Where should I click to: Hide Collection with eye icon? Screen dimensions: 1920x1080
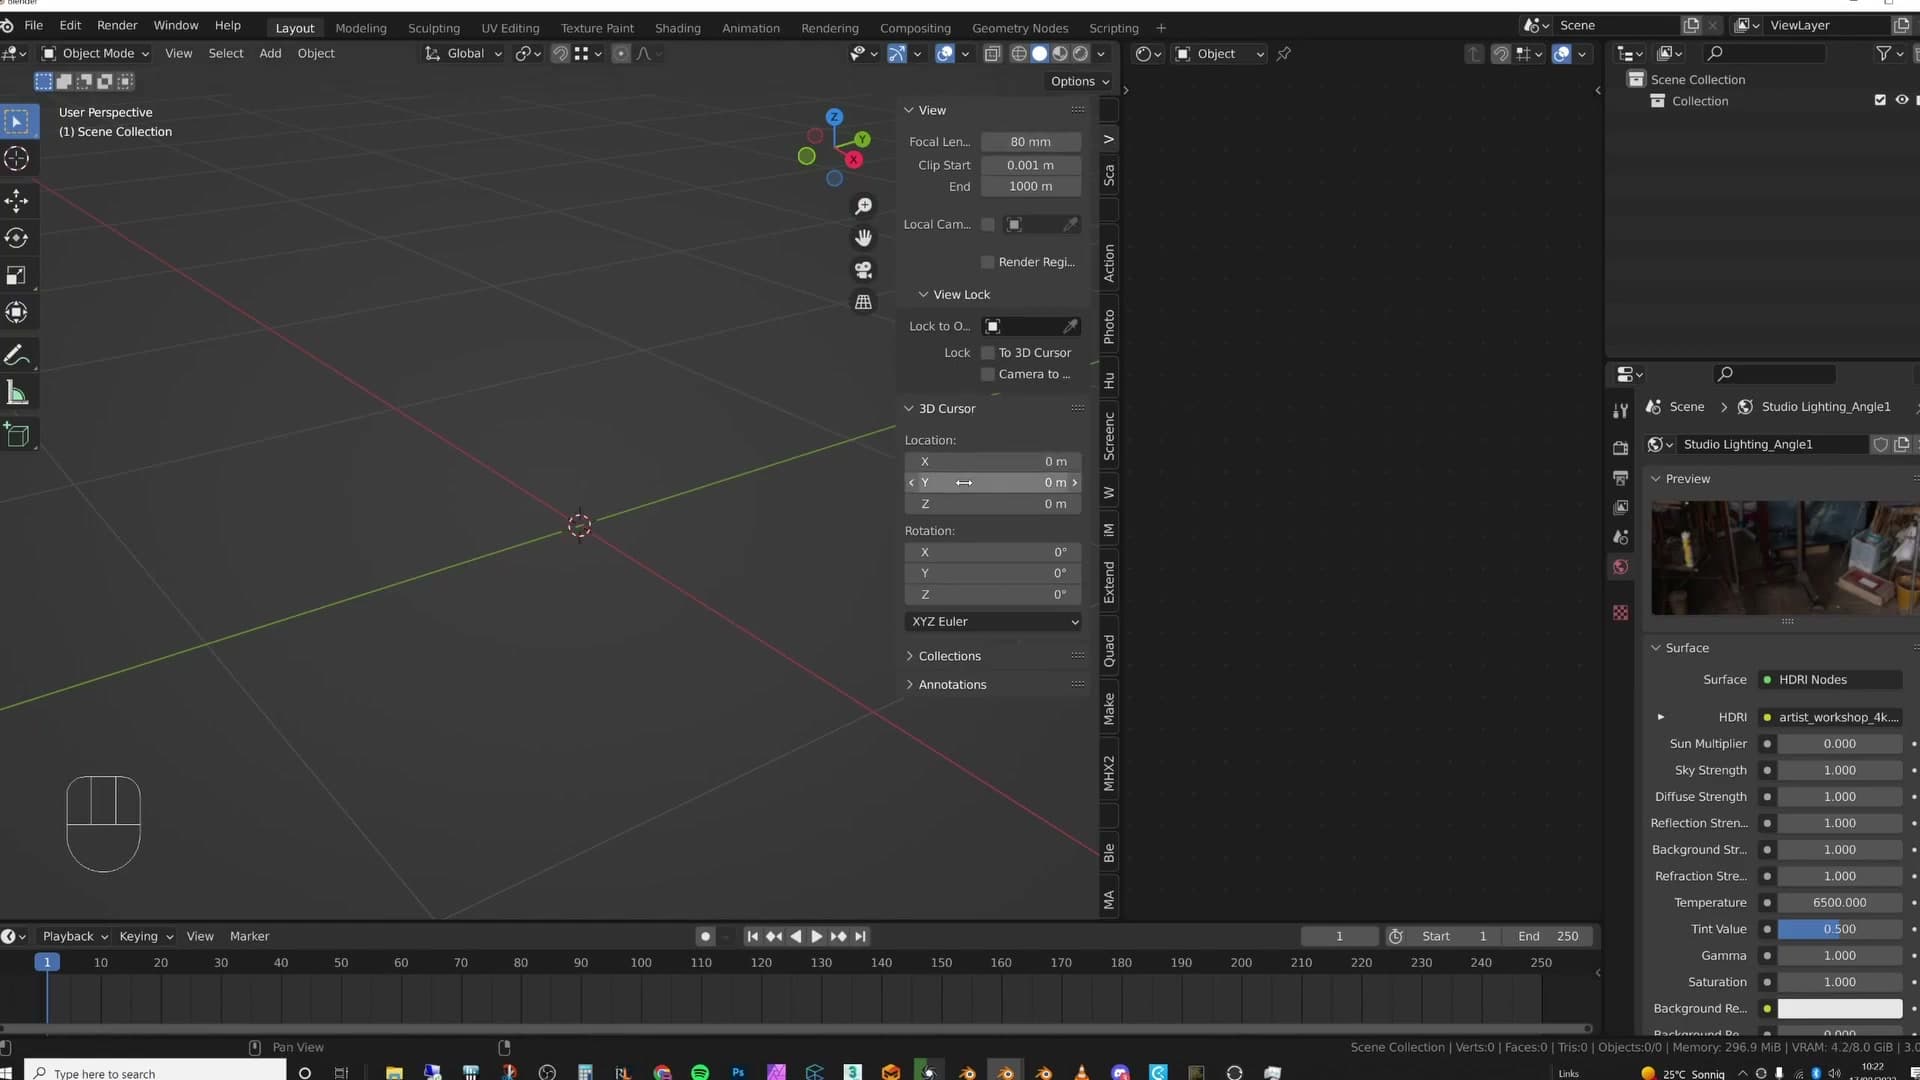(1902, 100)
